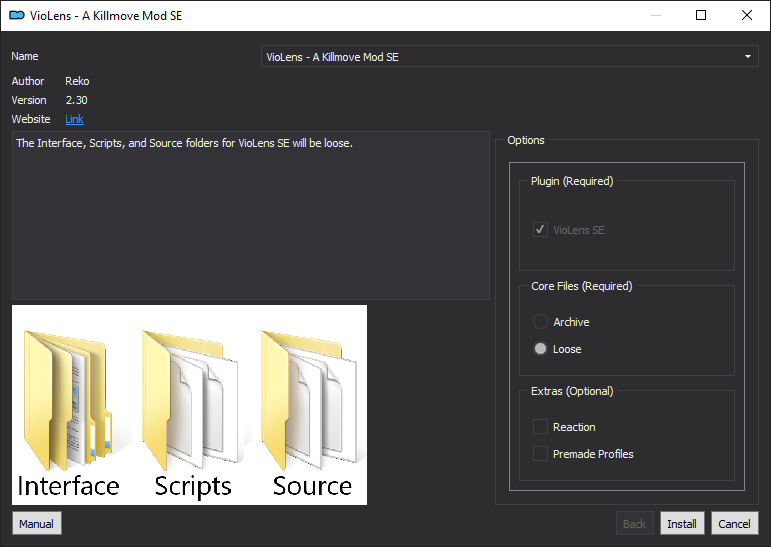
Task: Close the VioLens installer window
Action: pos(746,15)
